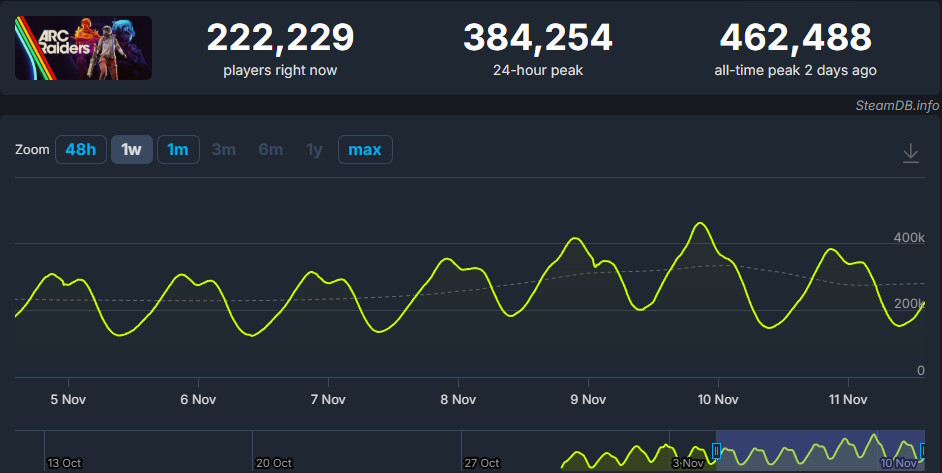Viewport: 942px width, 473px height.
Task: Click the 20 Oct navigator label
Action: 273,463
